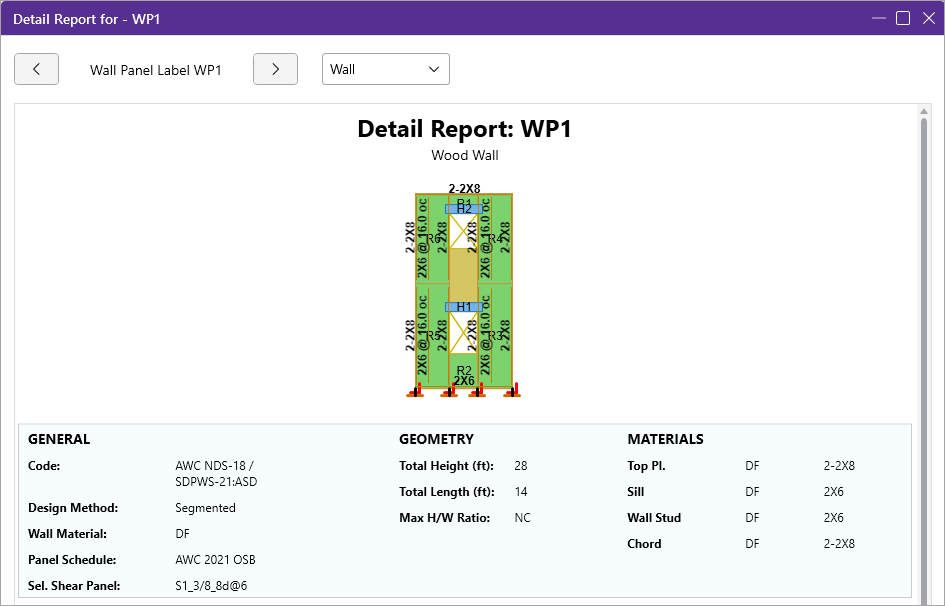Click the leftmost hold-down support symbol
Image resolution: width=945 pixels, height=606 pixels.
(417, 391)
